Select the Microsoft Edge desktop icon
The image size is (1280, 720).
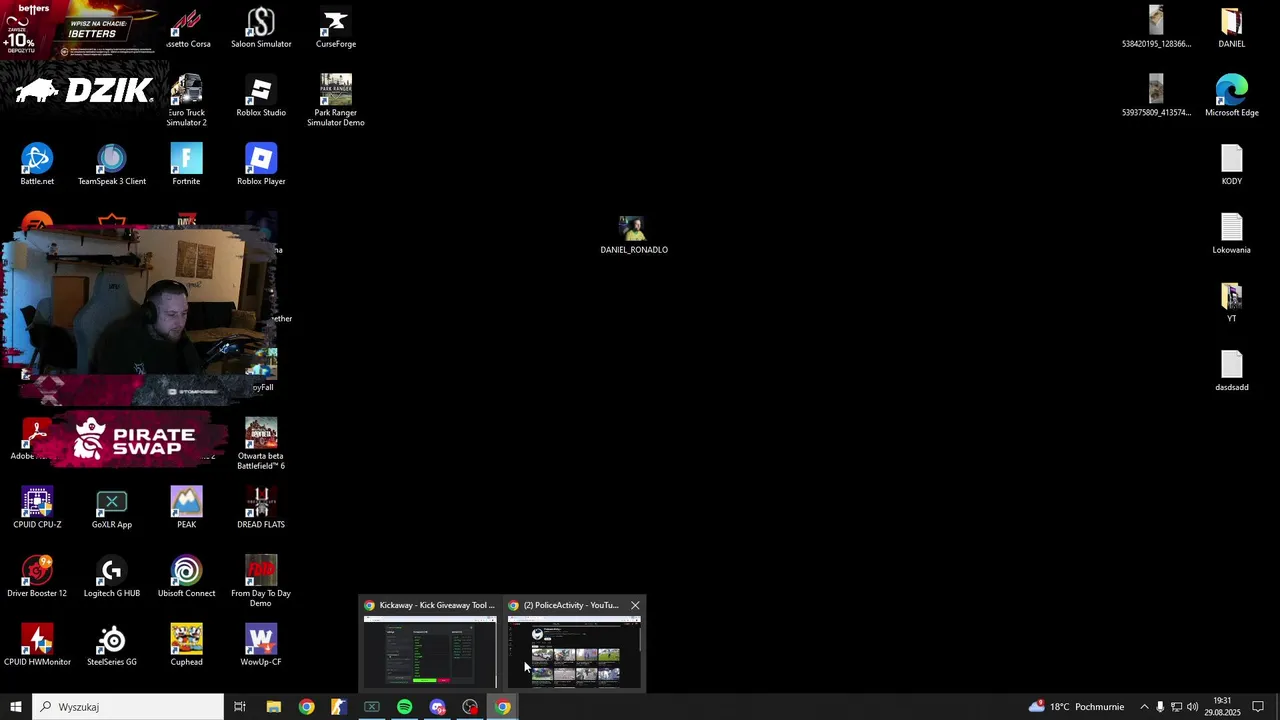(1232, 96)
